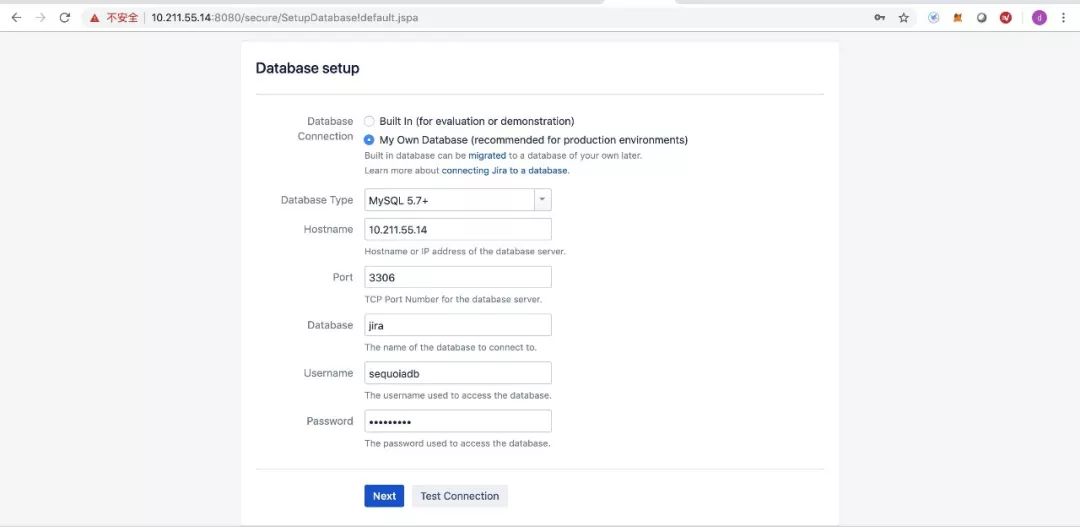
Task: Open the connecting Jira to a database link
Action: (505, 171)
